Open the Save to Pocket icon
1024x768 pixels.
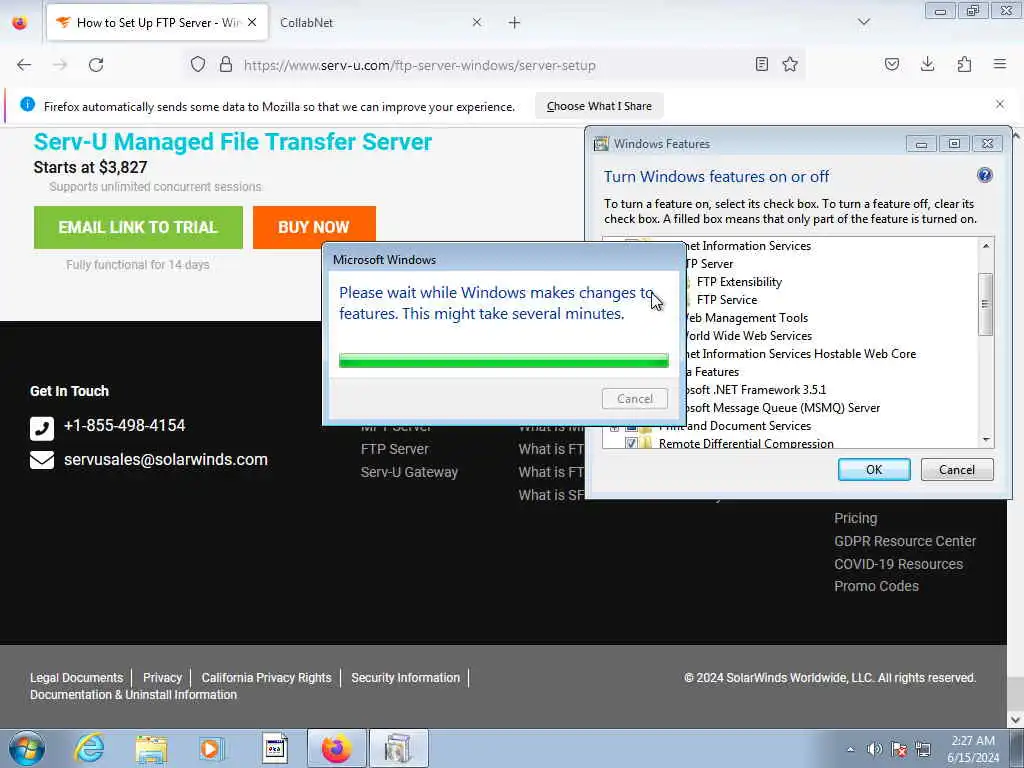pyautogui.click(x=891, y=64)
